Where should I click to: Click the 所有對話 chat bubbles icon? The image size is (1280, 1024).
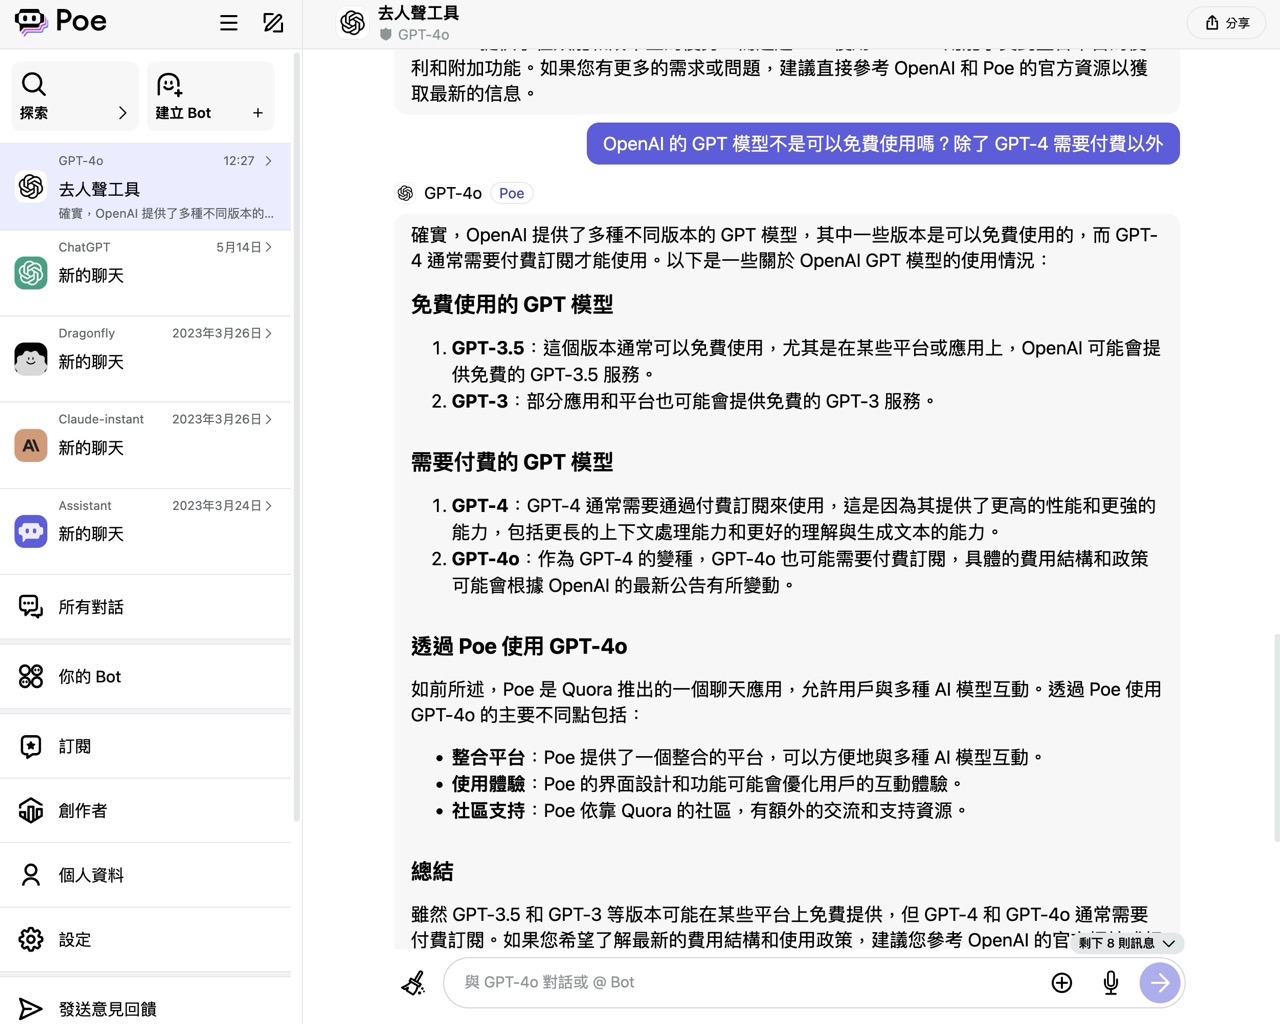coord(31,607)
